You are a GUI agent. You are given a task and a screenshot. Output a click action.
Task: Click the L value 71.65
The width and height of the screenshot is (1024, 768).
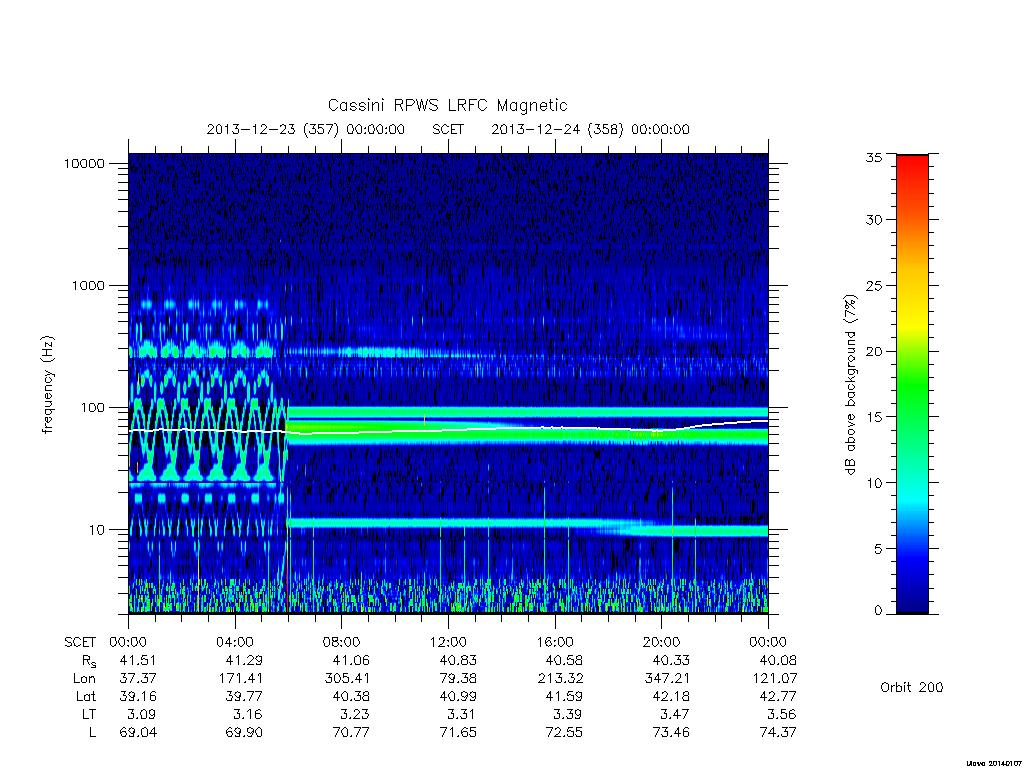(458, 733)
